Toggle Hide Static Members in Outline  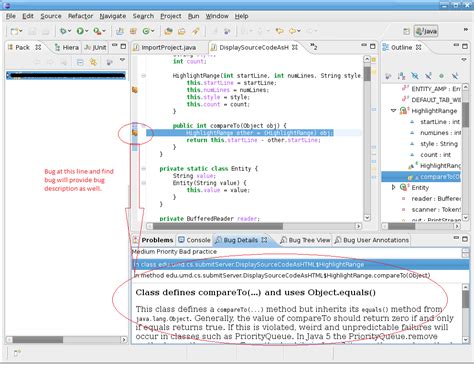point(428,76)
